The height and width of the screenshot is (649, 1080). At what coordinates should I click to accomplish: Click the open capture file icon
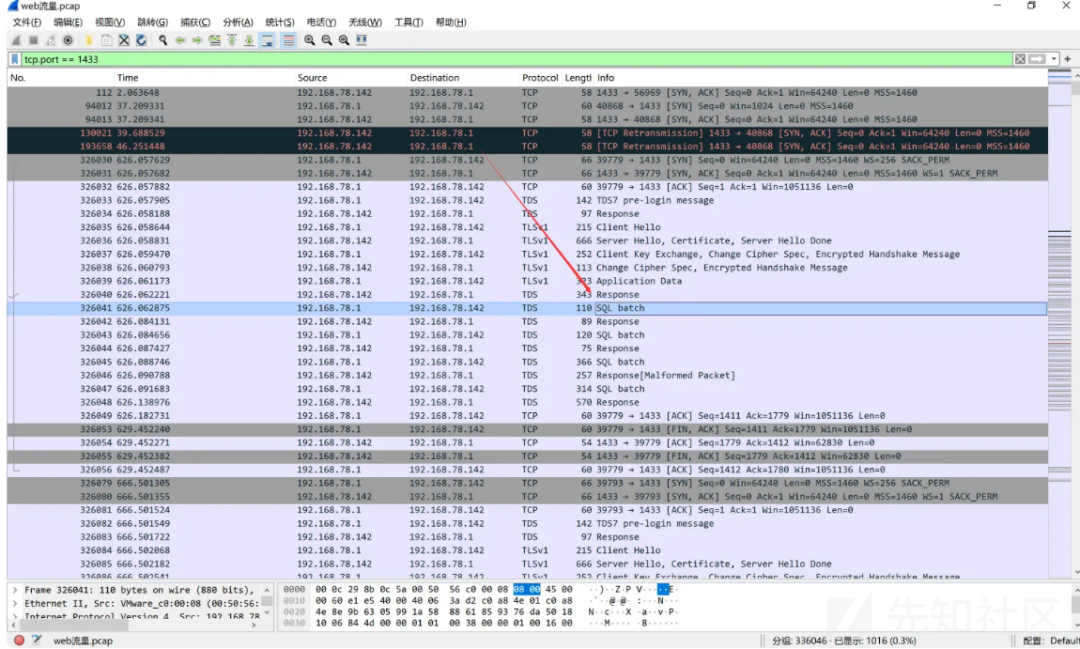pyautogui.click(x=89, y=41)
